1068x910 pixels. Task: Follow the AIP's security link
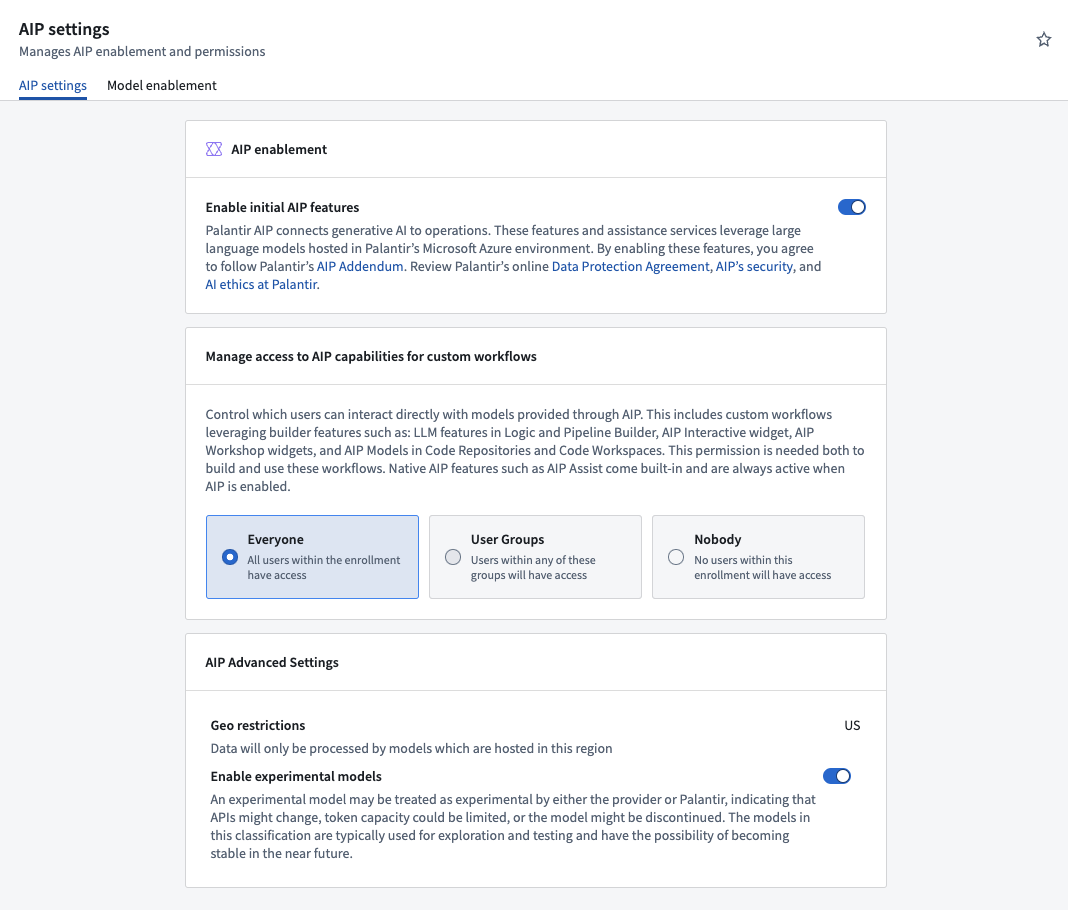(754, 266)
